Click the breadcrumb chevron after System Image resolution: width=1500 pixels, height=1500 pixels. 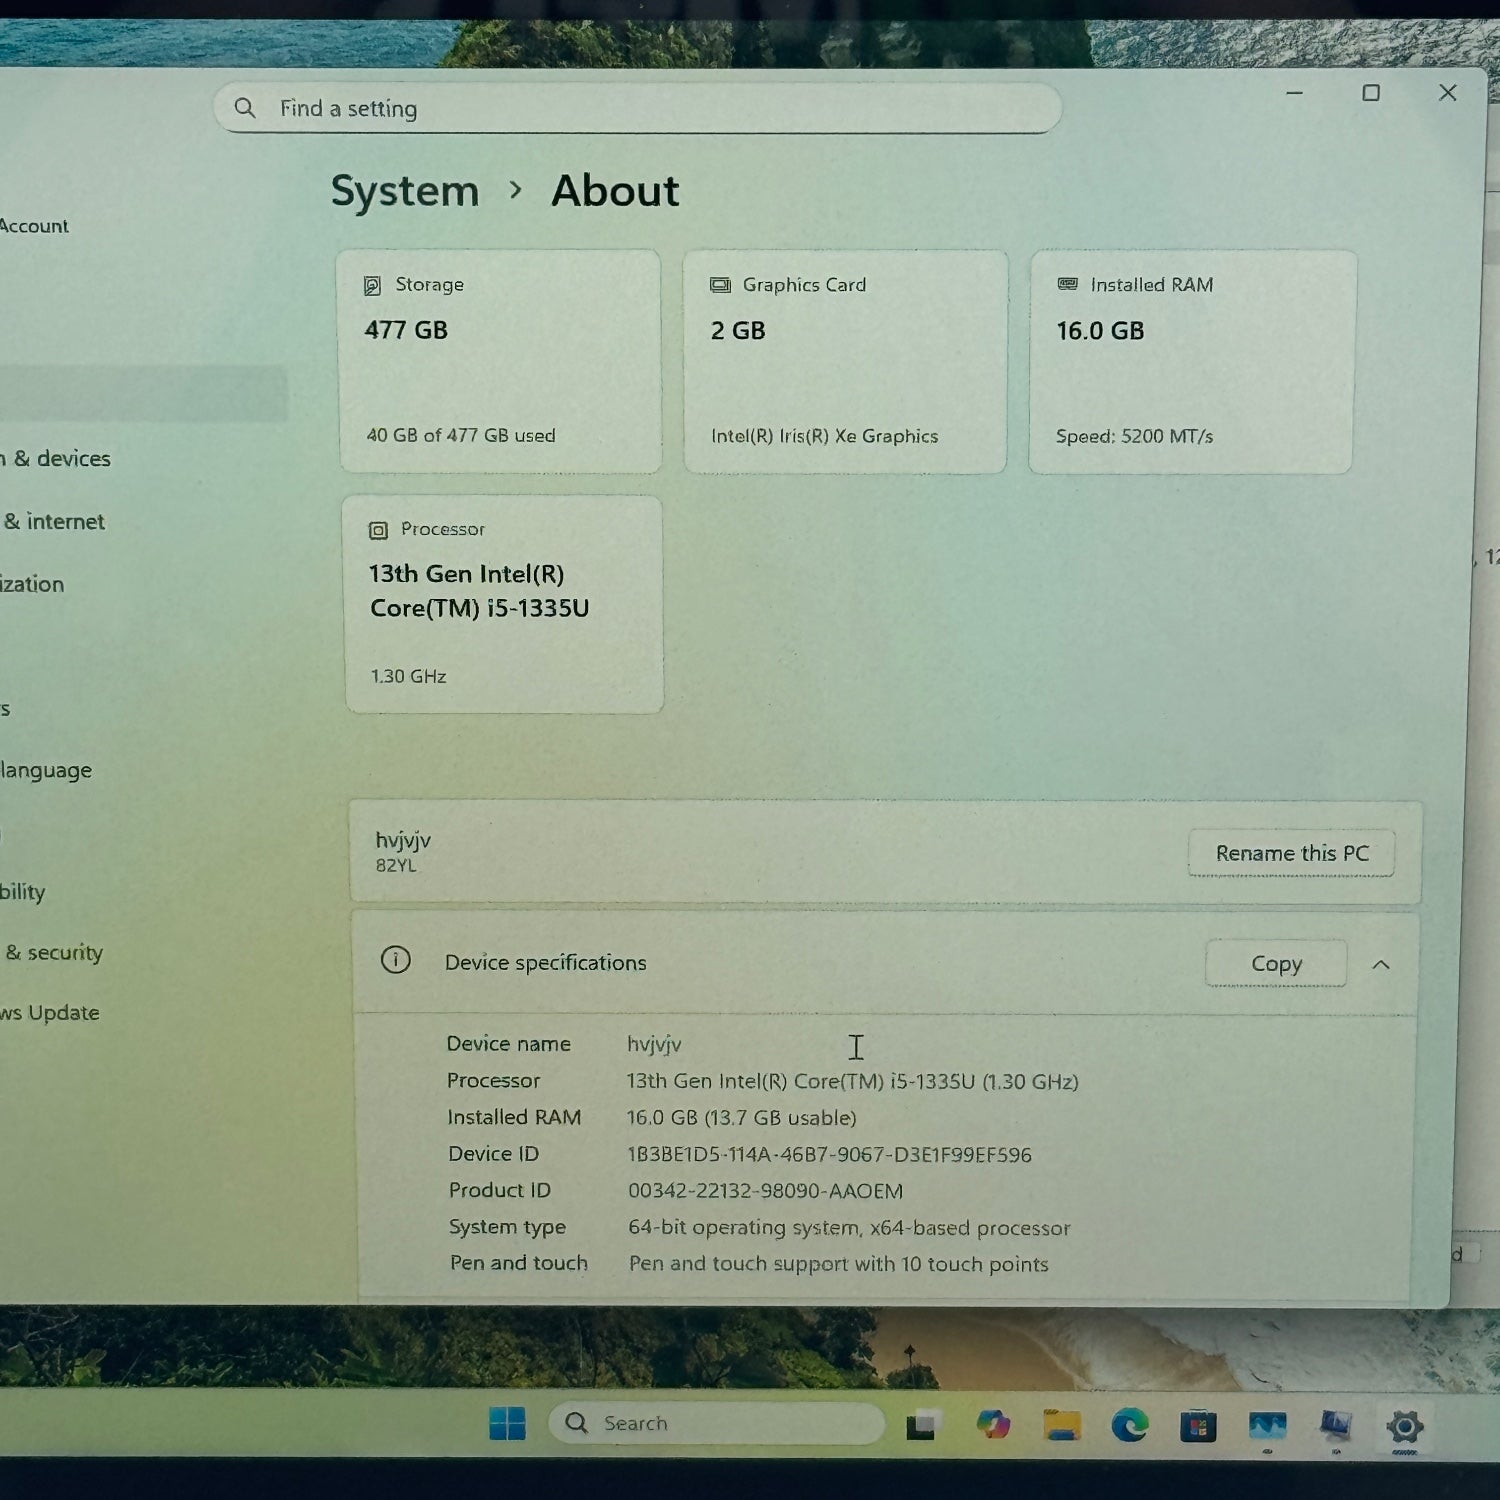pos(516,190)
